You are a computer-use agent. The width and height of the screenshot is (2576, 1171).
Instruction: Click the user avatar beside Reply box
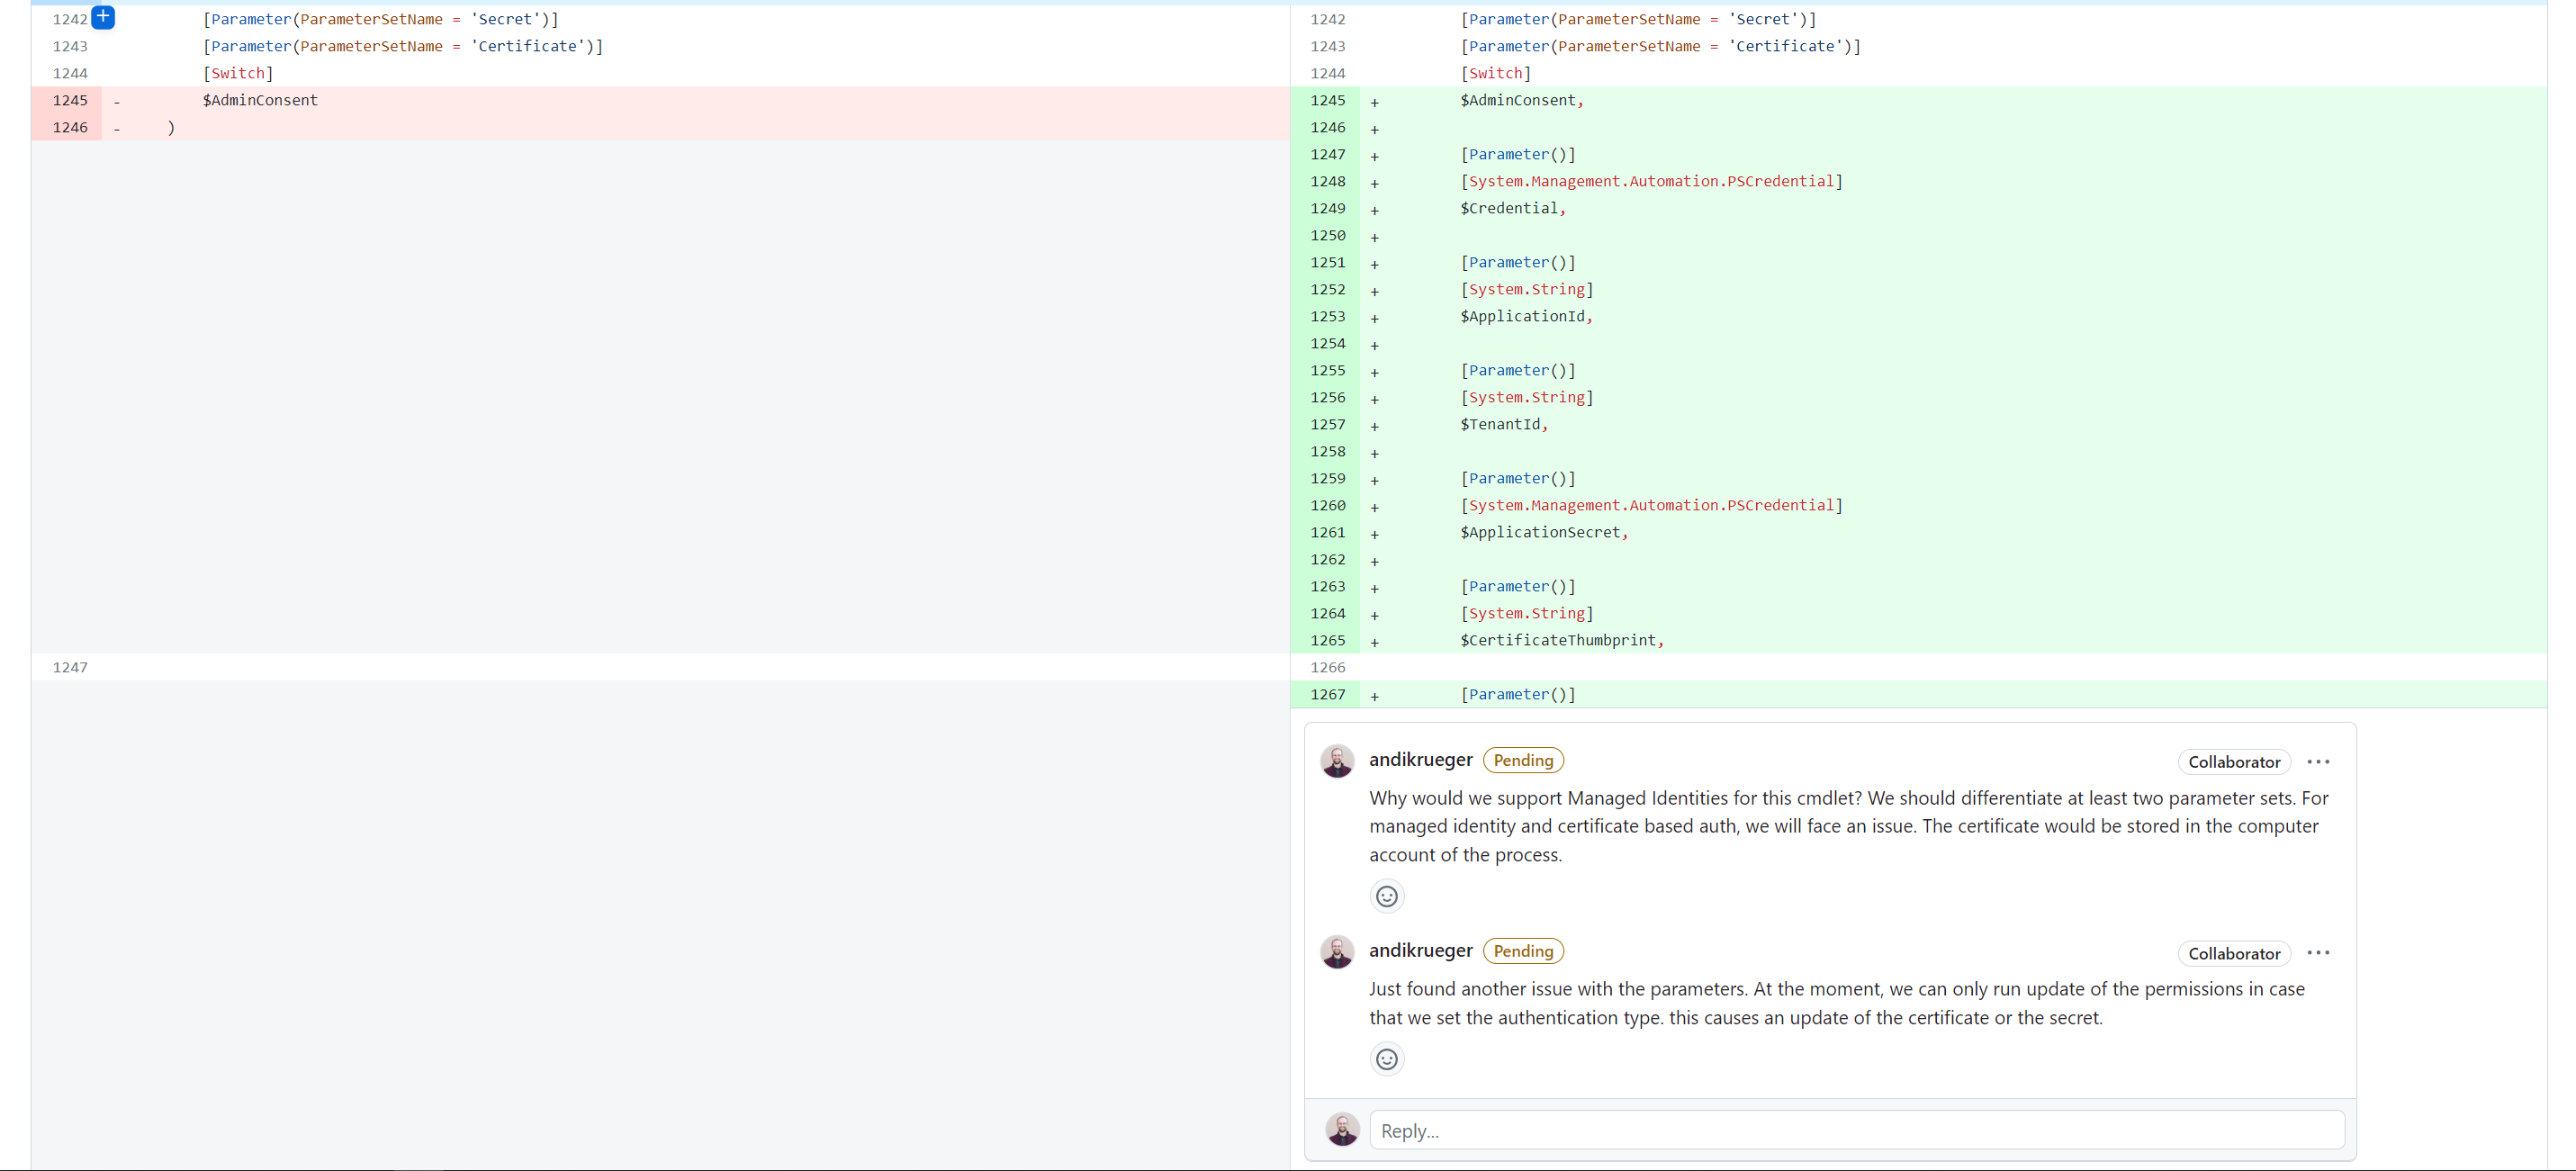click(1342, 1130)
